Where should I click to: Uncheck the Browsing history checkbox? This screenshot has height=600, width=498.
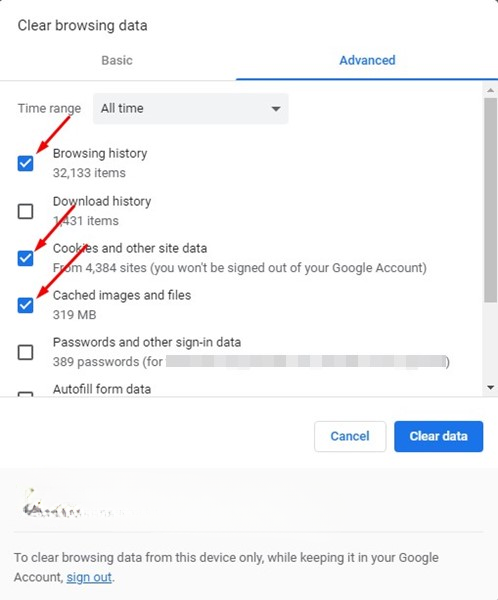pyautogui.click(x=25, y=163)
